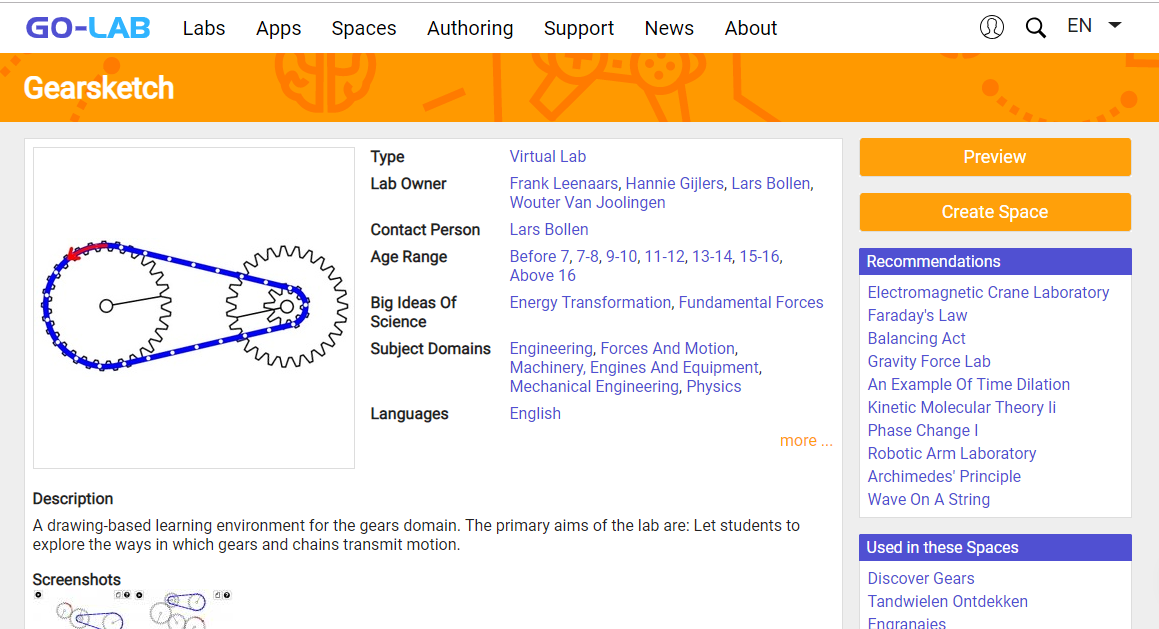Click the search magnifier icon
Screen dimensions: 1159x629
click(1035, 28)
